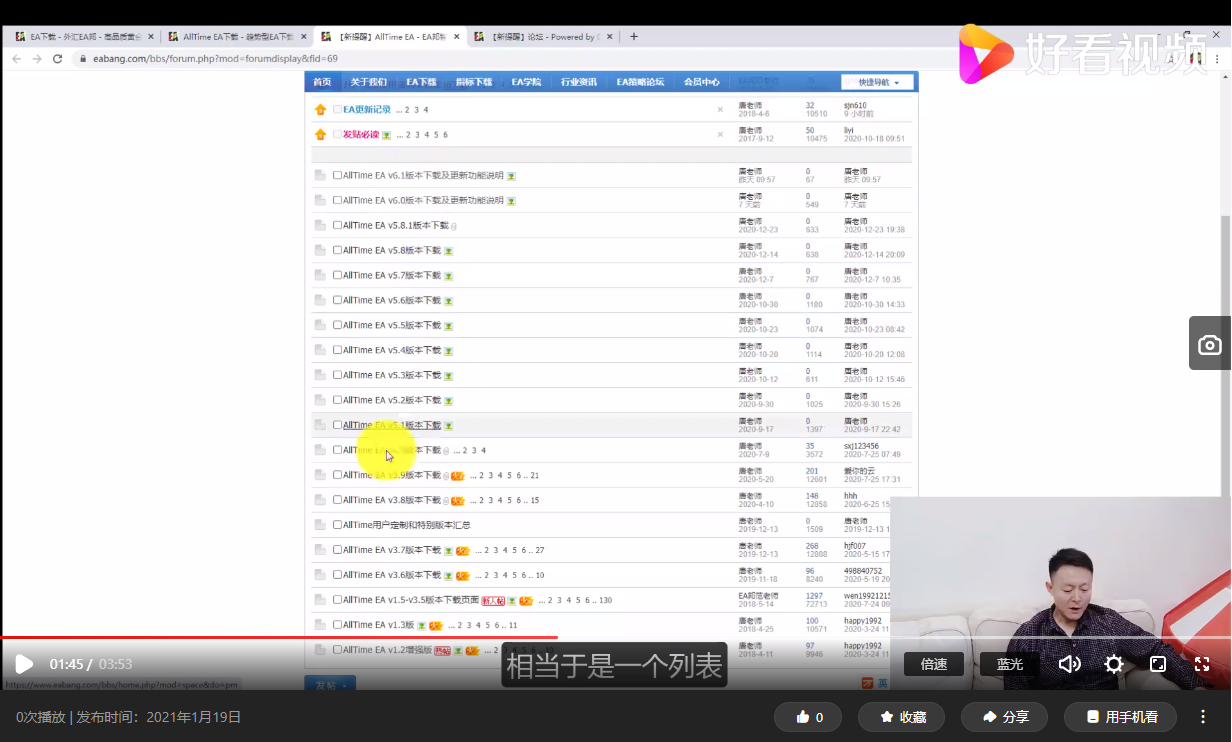Go to page 21 of the AllTime EA v3.9 thread
The image size is (1232, 742).
coord(535,476)
